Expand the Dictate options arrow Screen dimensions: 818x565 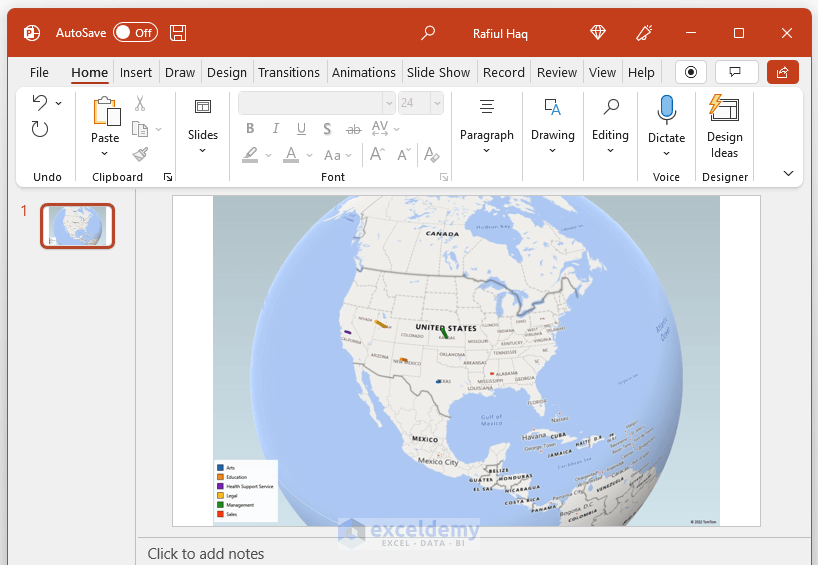pyautogui.click(x=666, y=153)
